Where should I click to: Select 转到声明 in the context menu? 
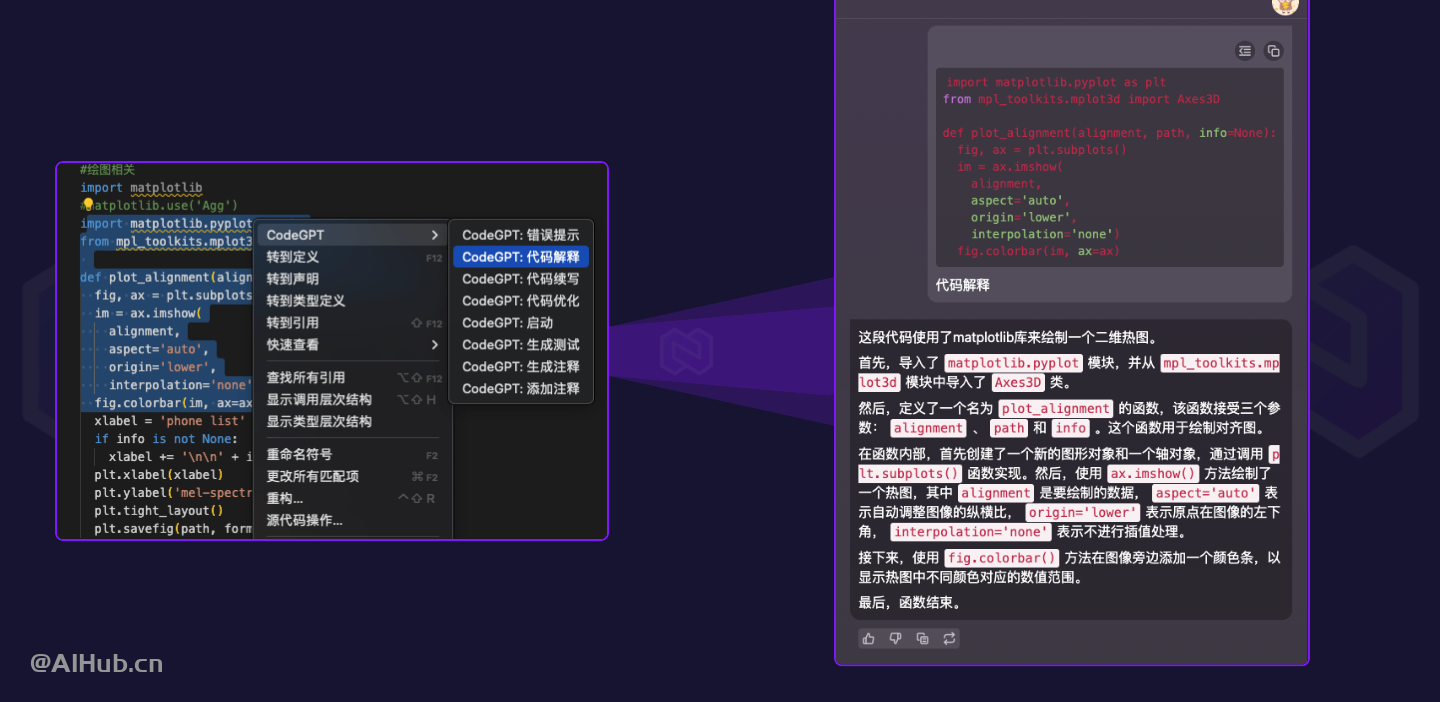coord(352,279)
